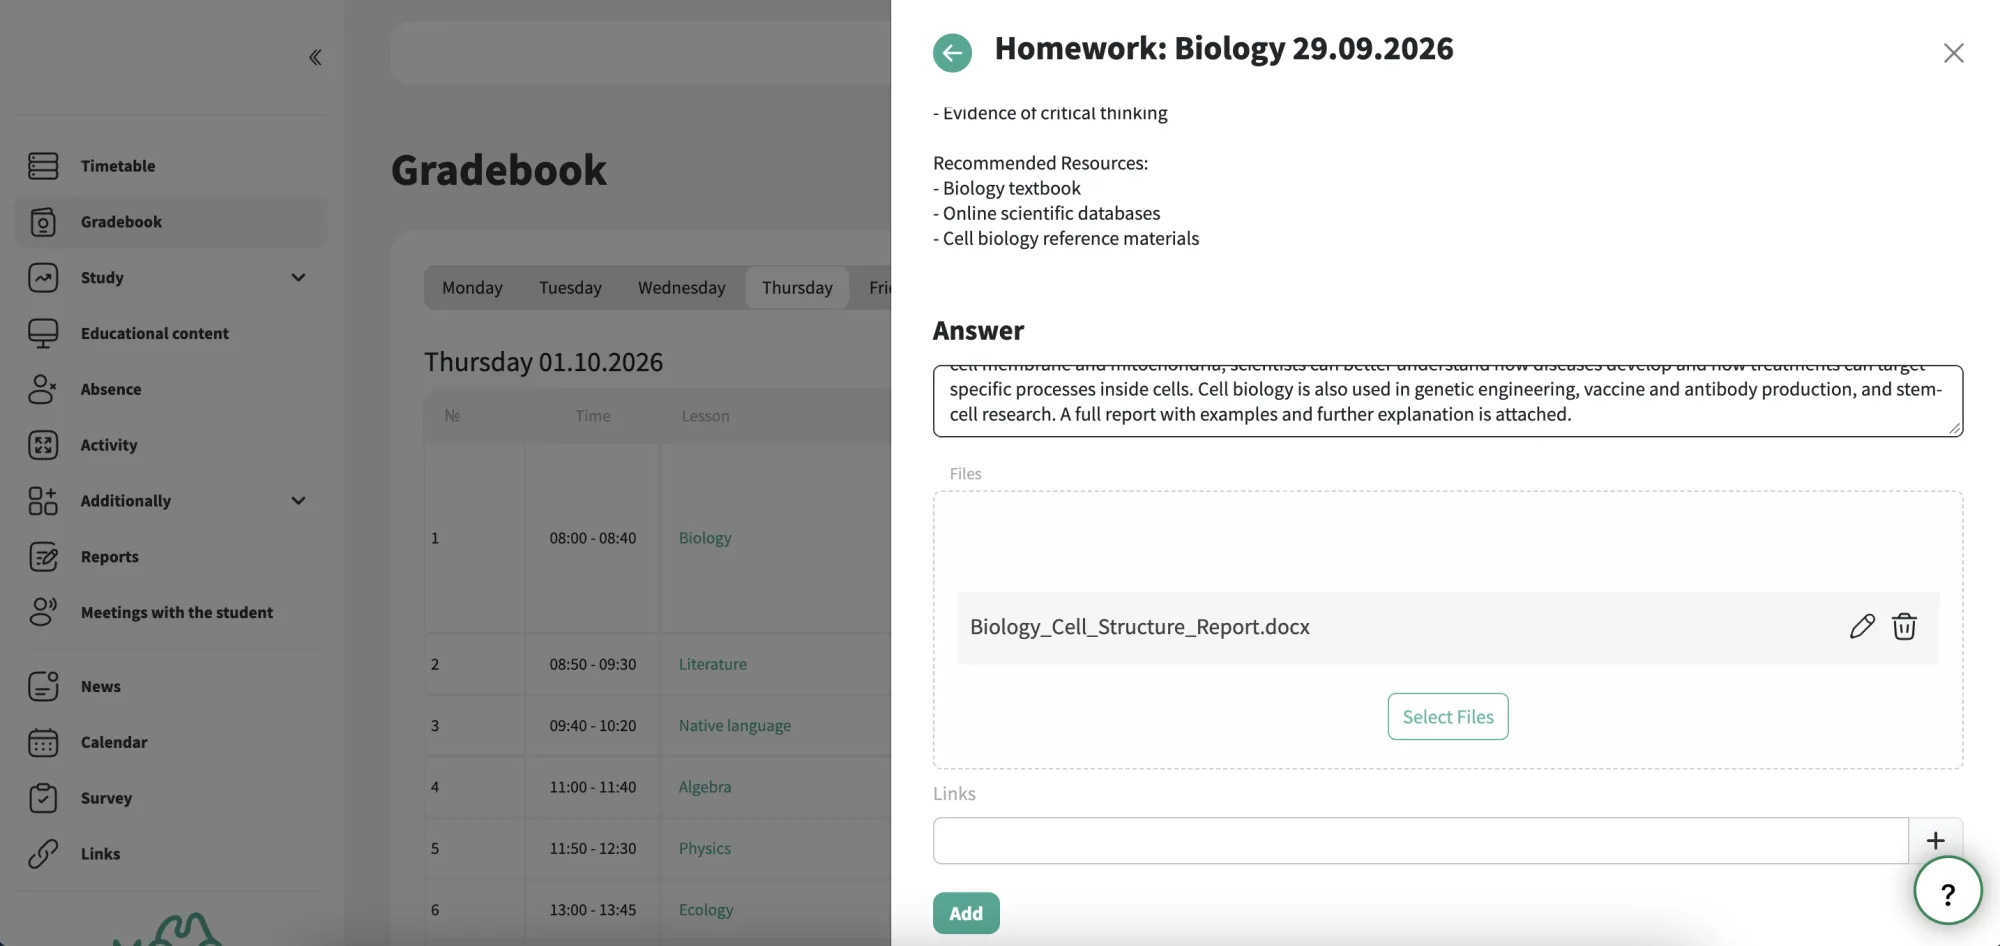Screen dimensions: 2000x946
Task: Click the 08:00 - 08:40 time cell
Action: click(x=593, y=538)
